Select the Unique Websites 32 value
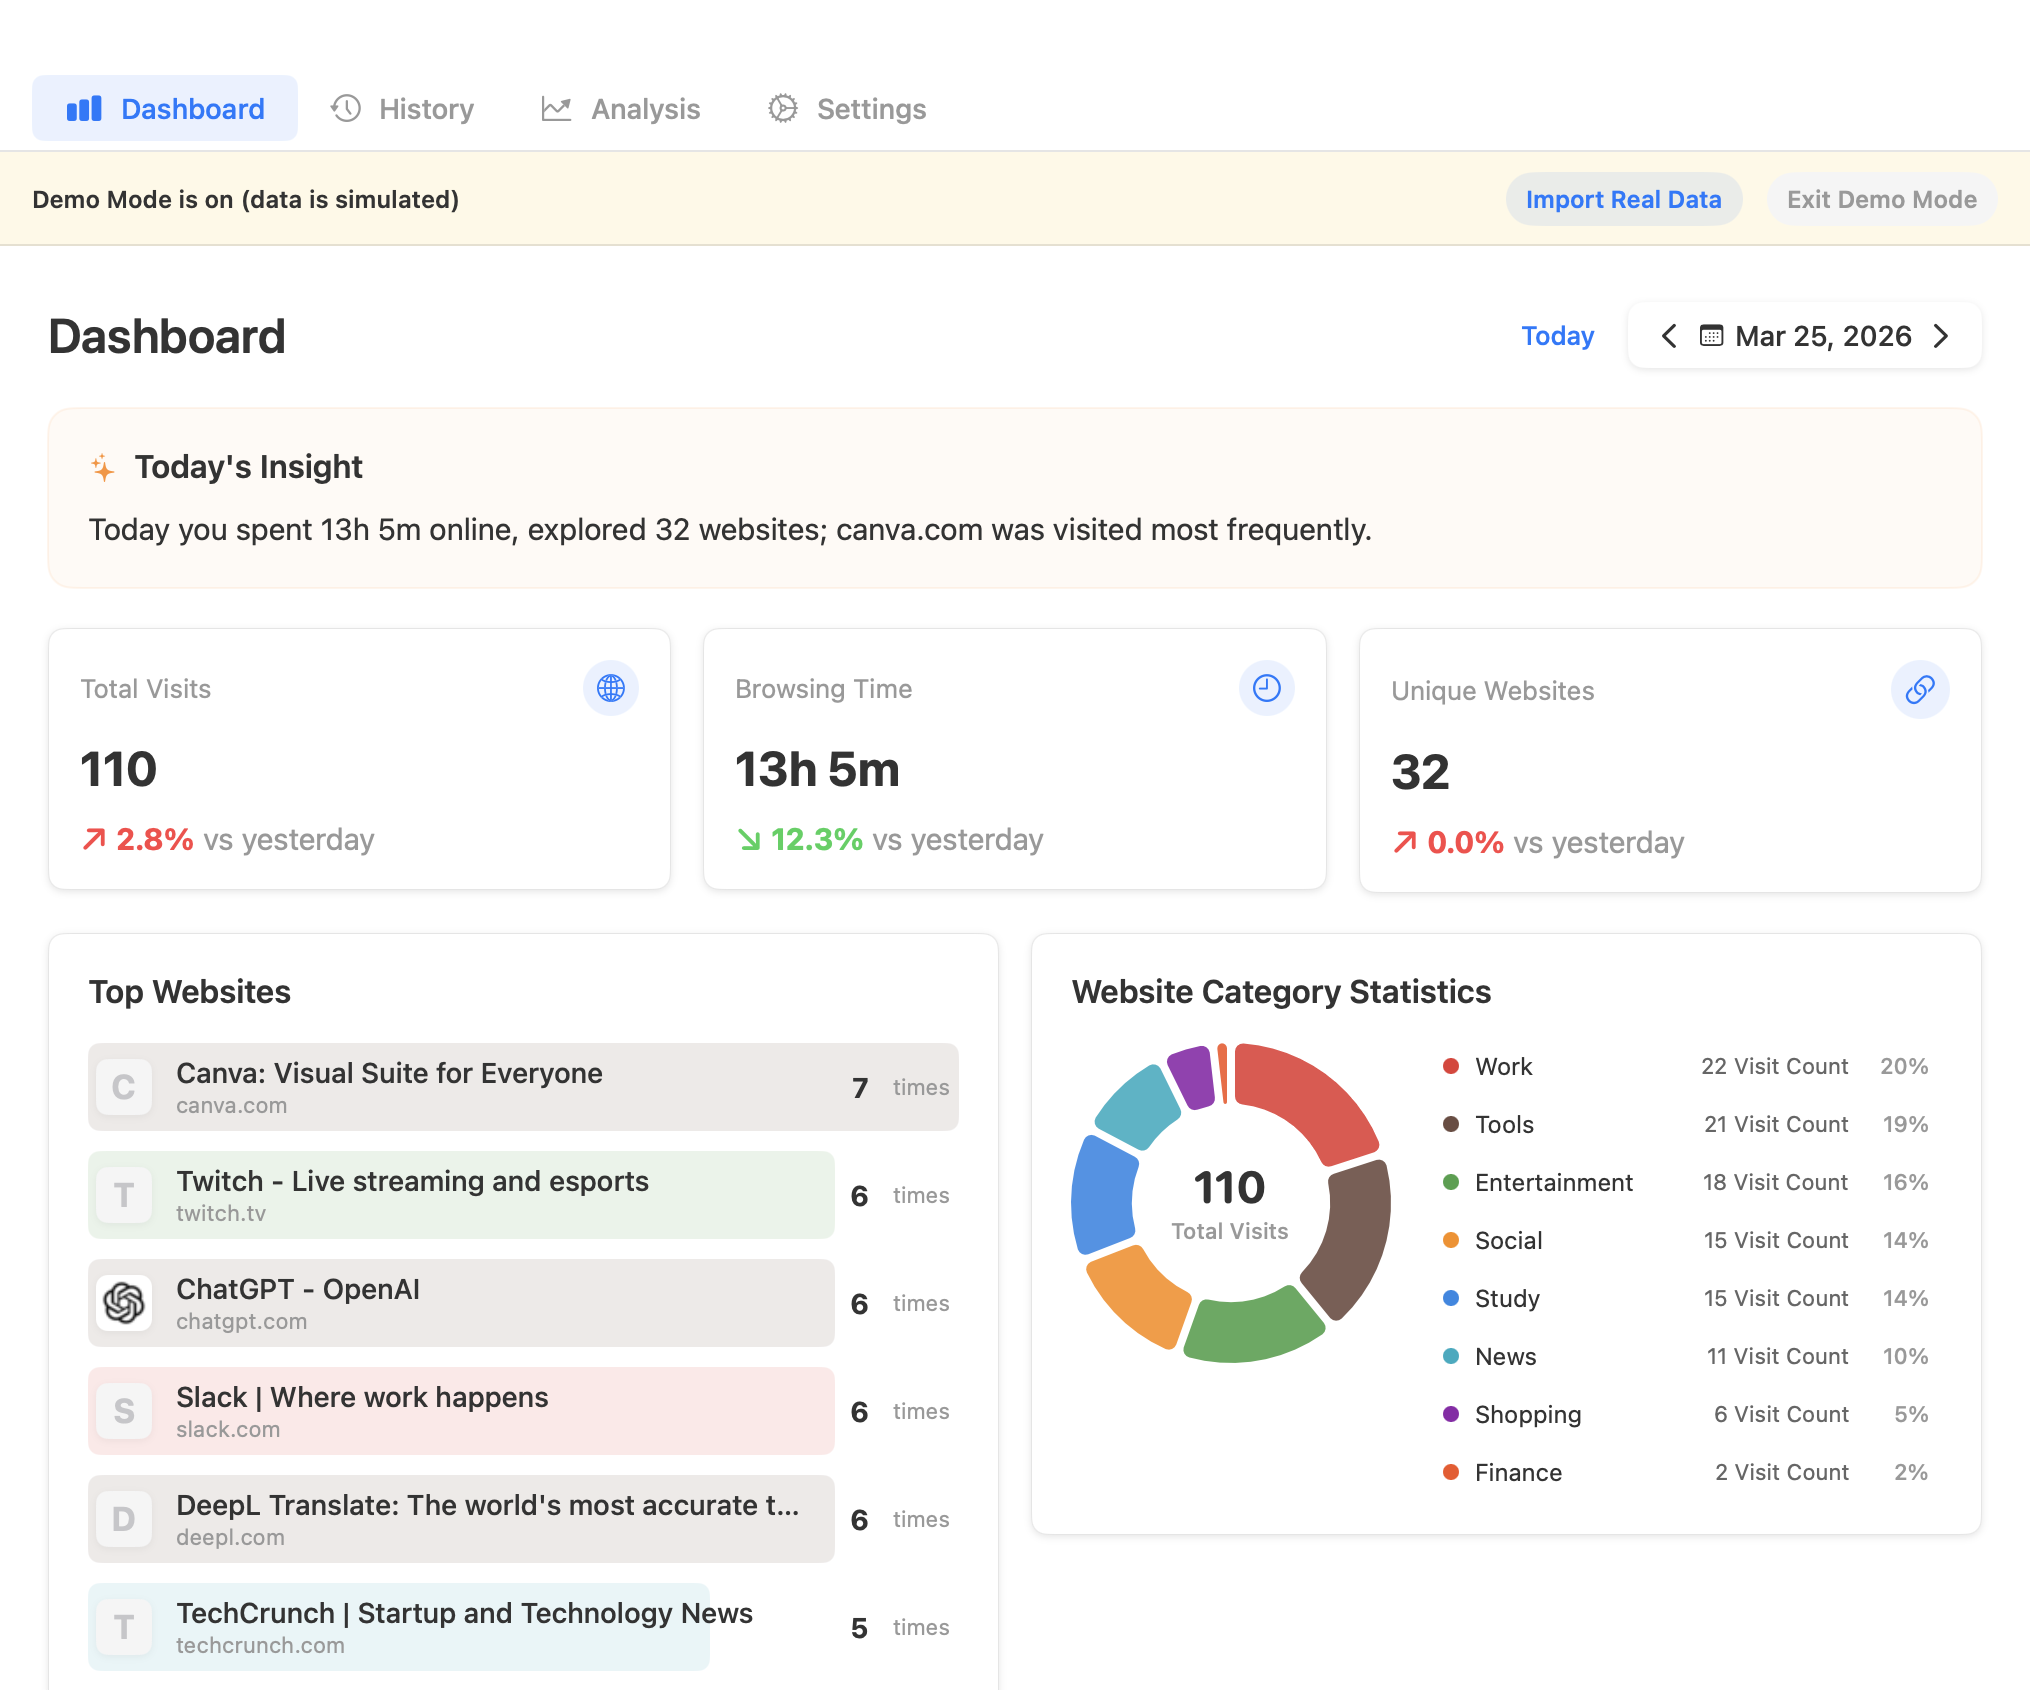2030x1690 pixels. click(1421, 772)
